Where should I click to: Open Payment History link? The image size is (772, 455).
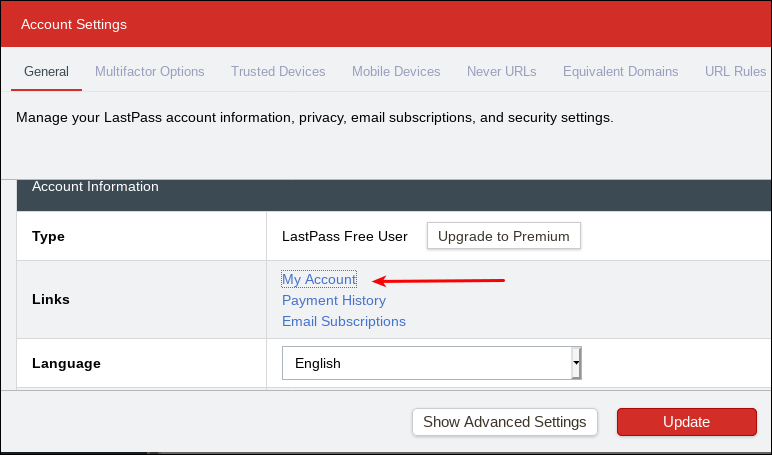pyautogui.click(x=334, y=300)
